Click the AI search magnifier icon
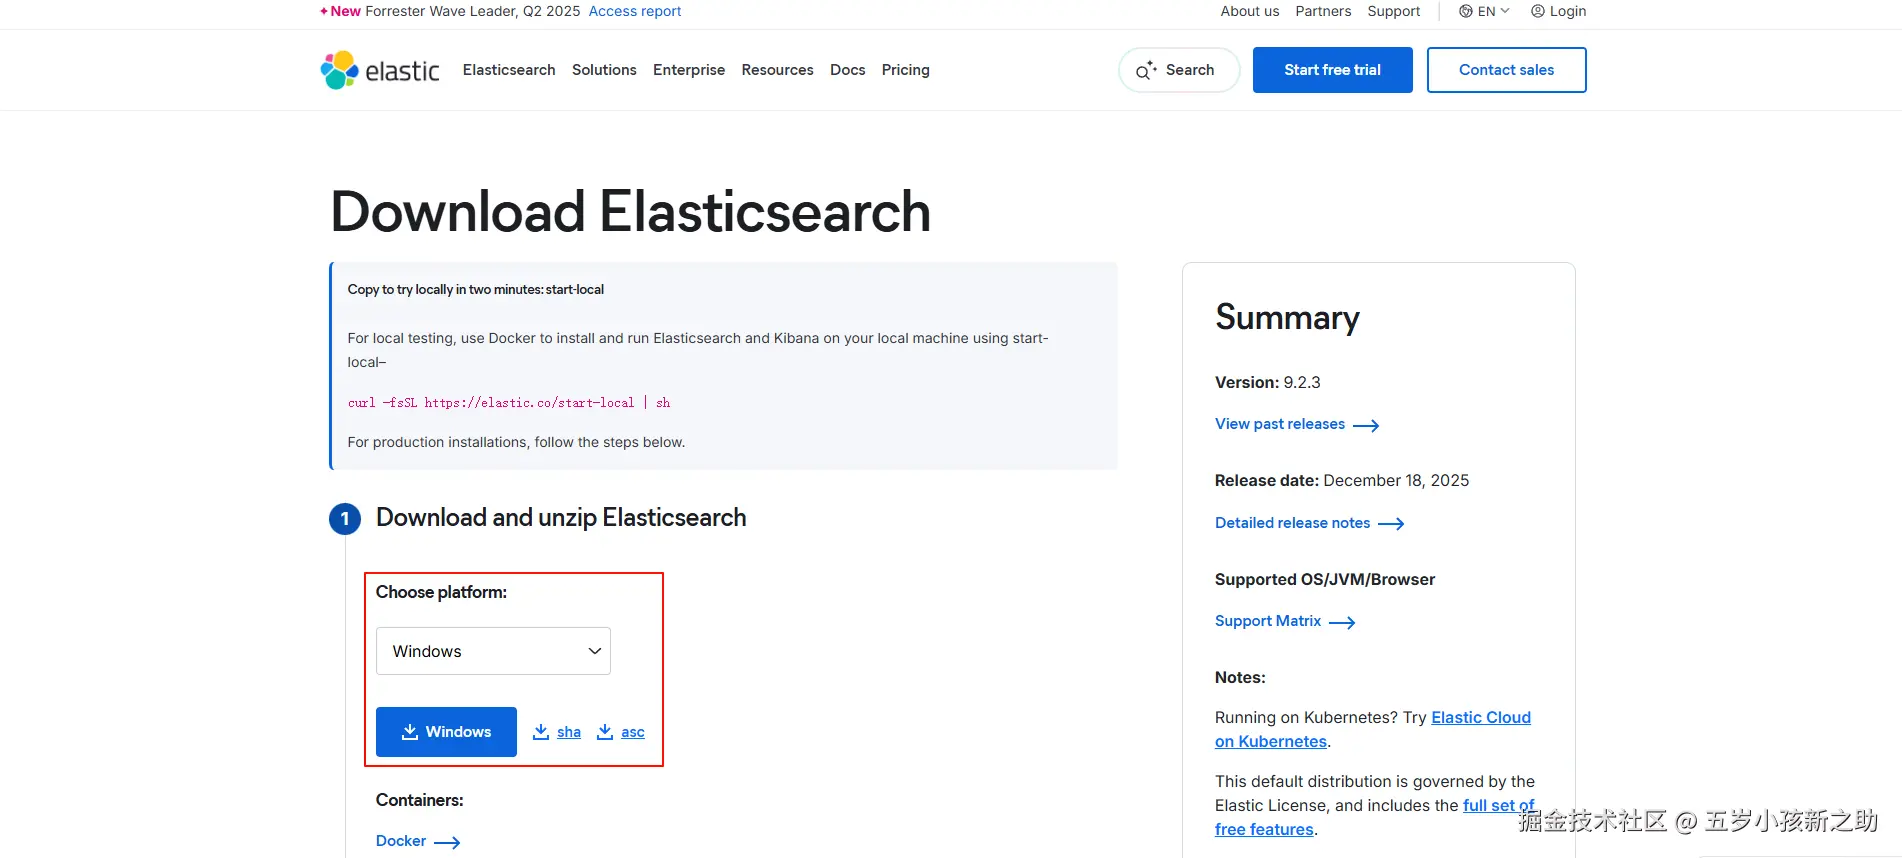 click(x=1145, y=70)
